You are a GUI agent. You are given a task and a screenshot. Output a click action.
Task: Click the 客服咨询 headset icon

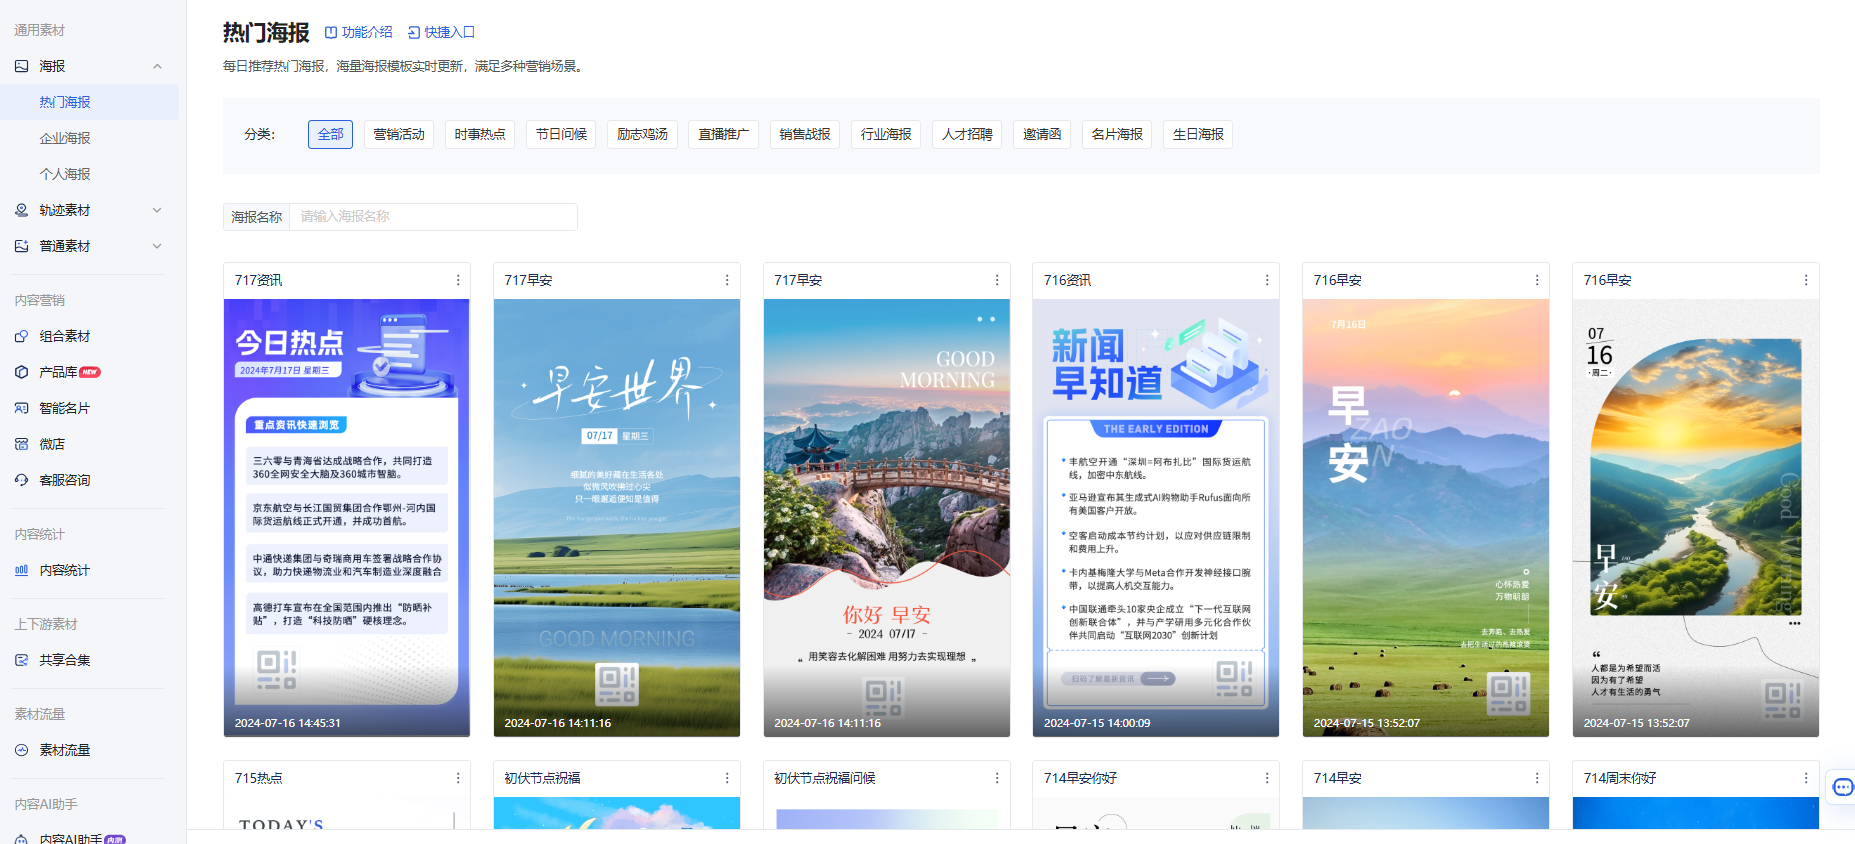22,480
